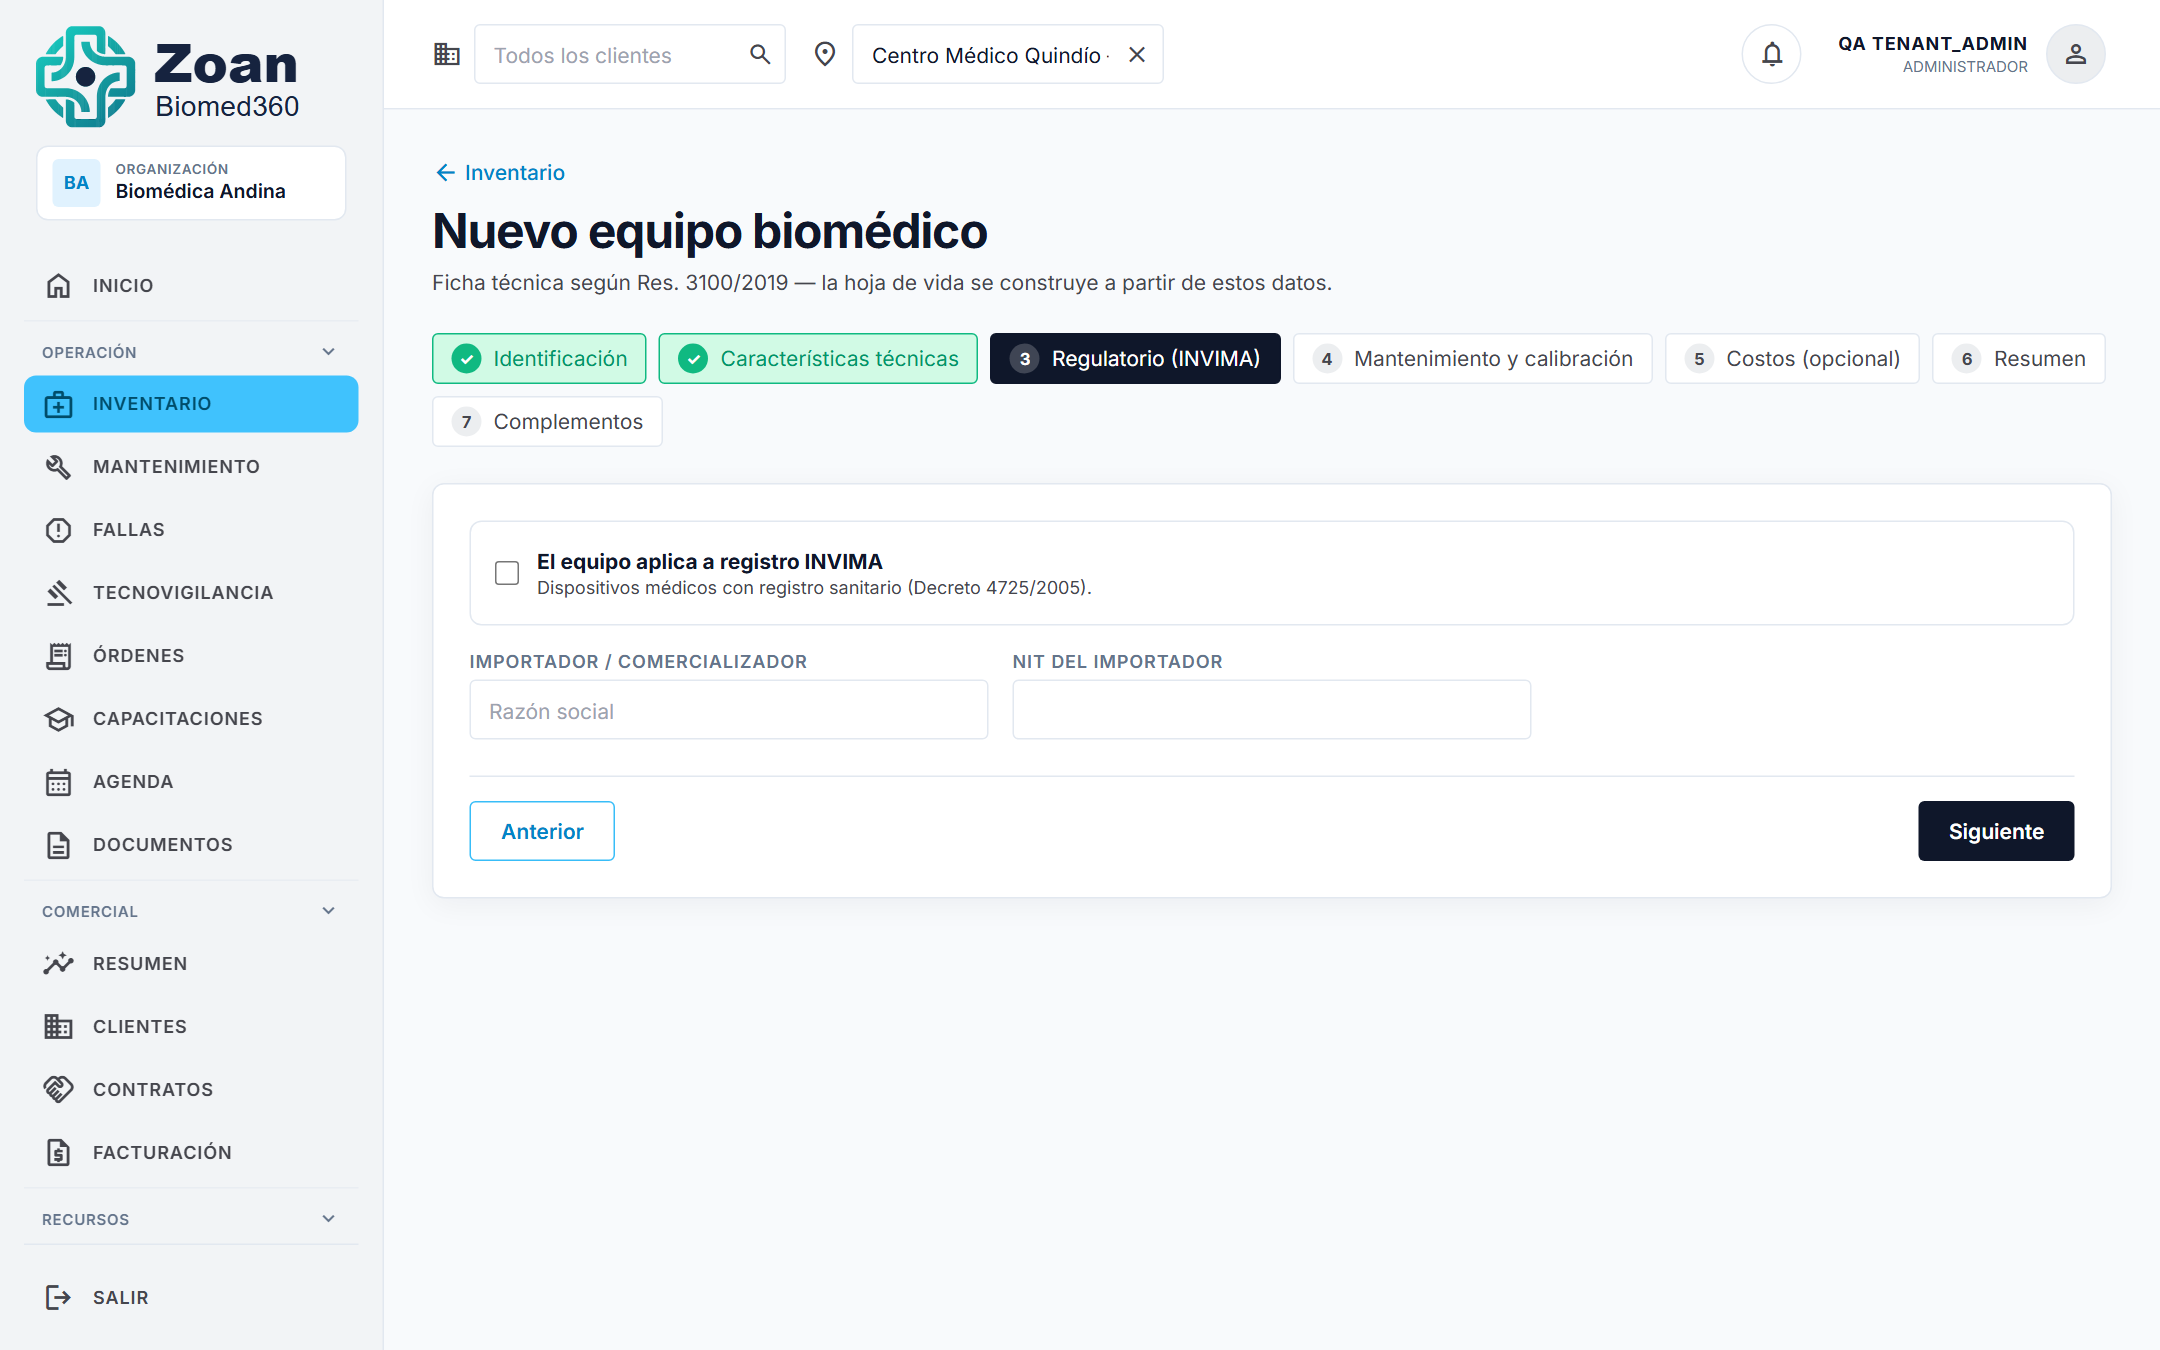Open the user profile avatar
The height and width of the screenshot is (1350, 2160).
tap(2076, 54)
